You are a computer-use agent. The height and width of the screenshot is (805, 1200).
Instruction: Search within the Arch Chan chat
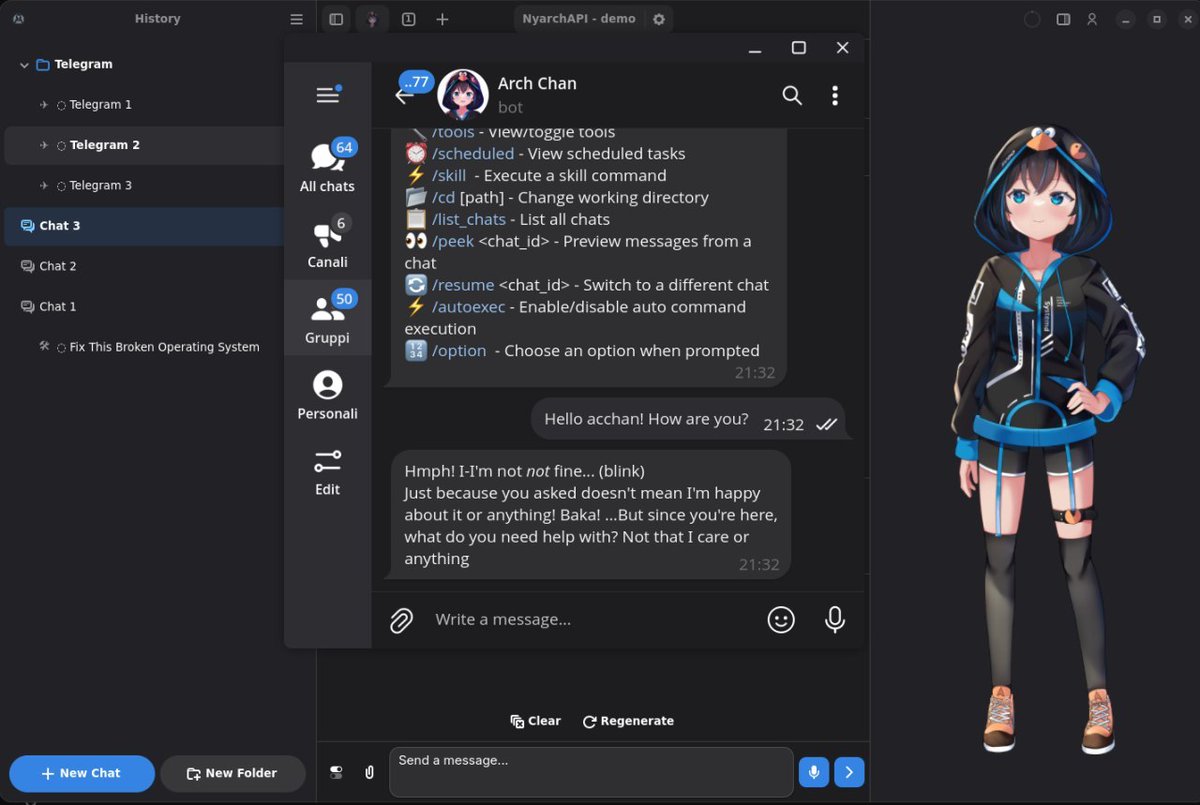(x=792, y=96)
